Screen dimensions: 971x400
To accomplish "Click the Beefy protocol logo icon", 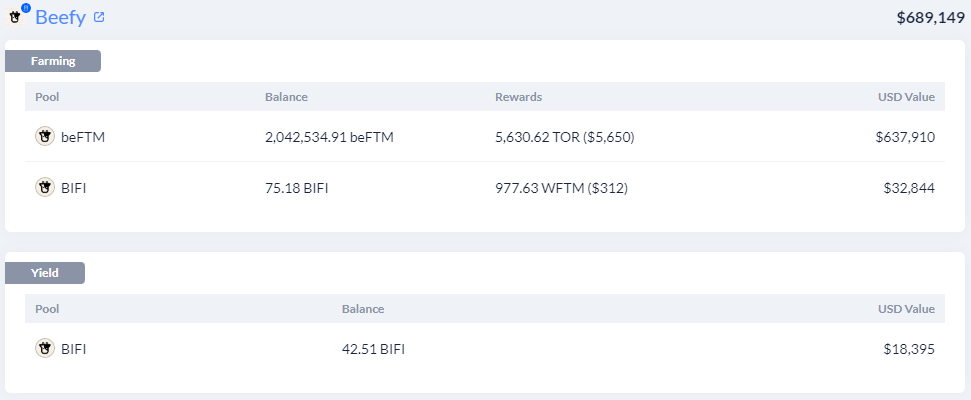I will (16, 16).
